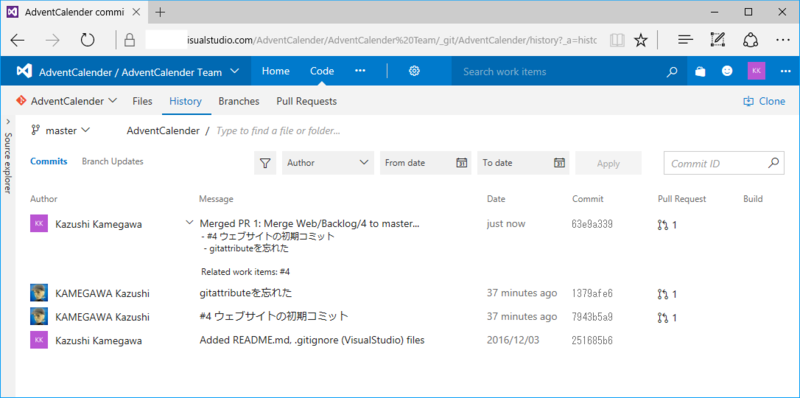Click Commit ID search magnifier
The height and width of the screenshot is (398, 800).
(x=773, y=163)
